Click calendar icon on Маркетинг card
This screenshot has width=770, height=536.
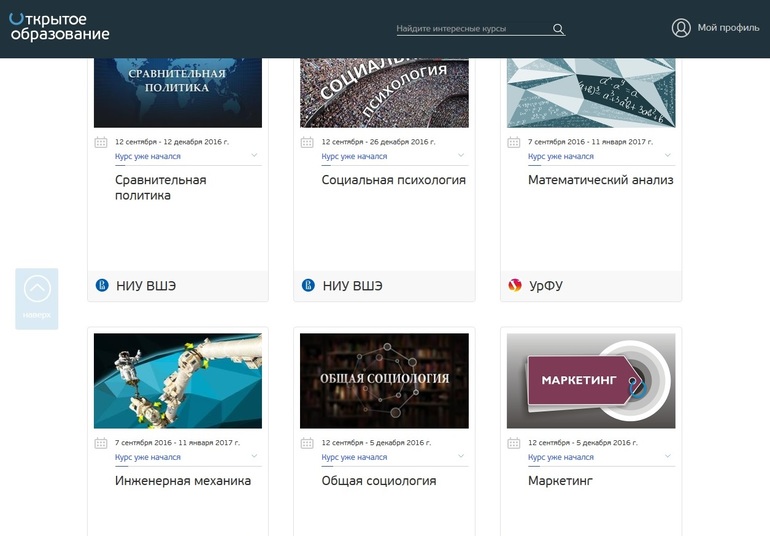[x=514, y=443]
